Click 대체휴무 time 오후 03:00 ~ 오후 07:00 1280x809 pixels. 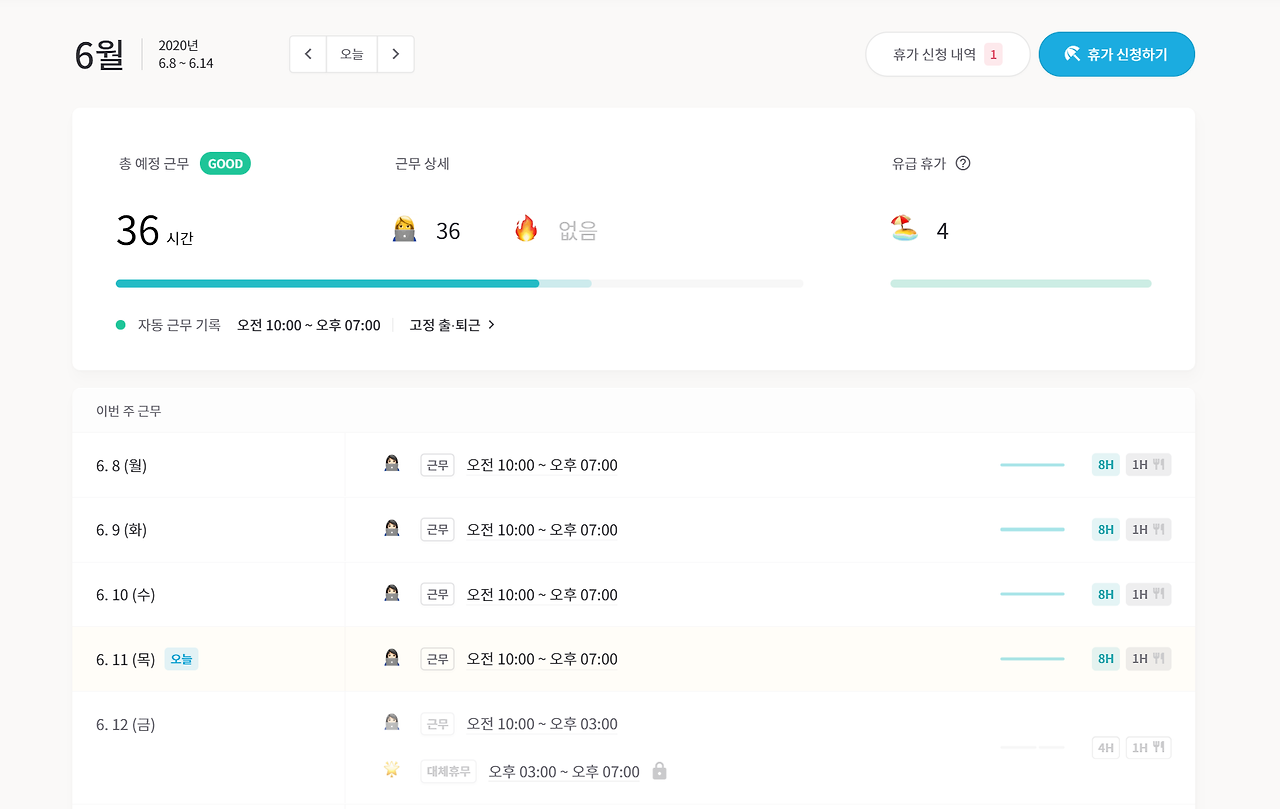[x=564, y=772]
